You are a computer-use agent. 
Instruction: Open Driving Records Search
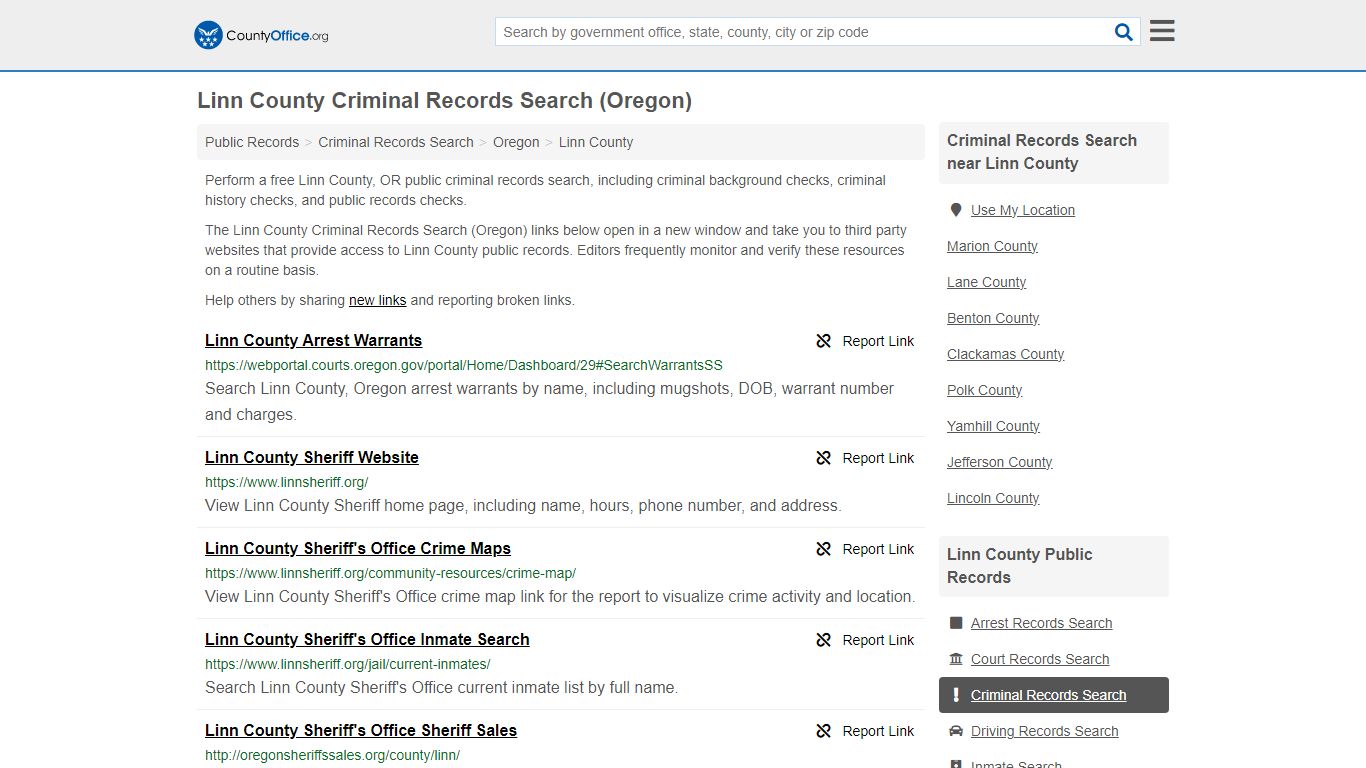click(1044, 731)
